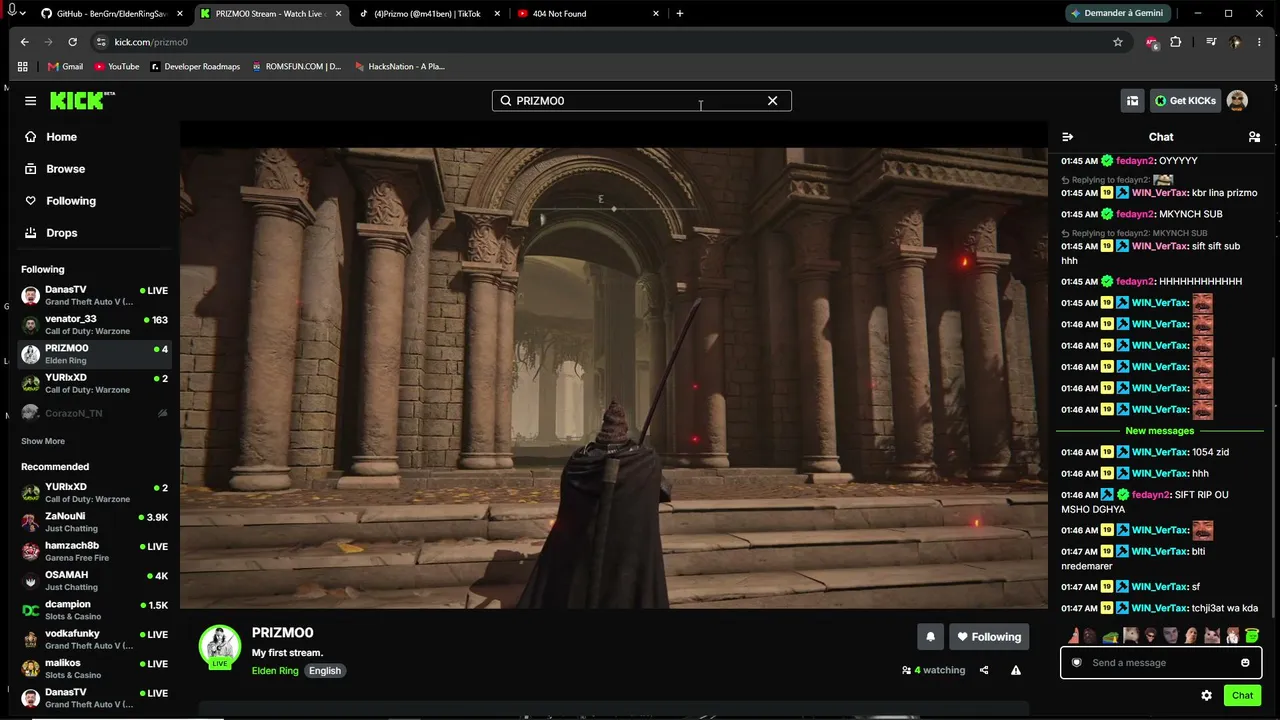1280x720 pixels.
Task: Click the Get KICKs button
Action: pyautogui.click(x=1185, y=101)
